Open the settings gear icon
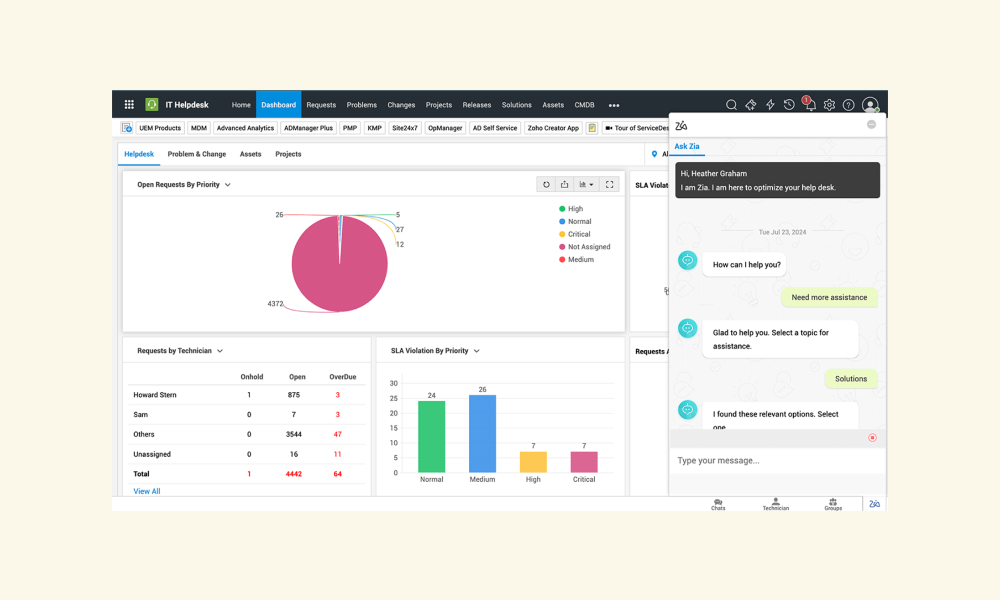This screenshot has width=1000, height=600. coord(829,105)
